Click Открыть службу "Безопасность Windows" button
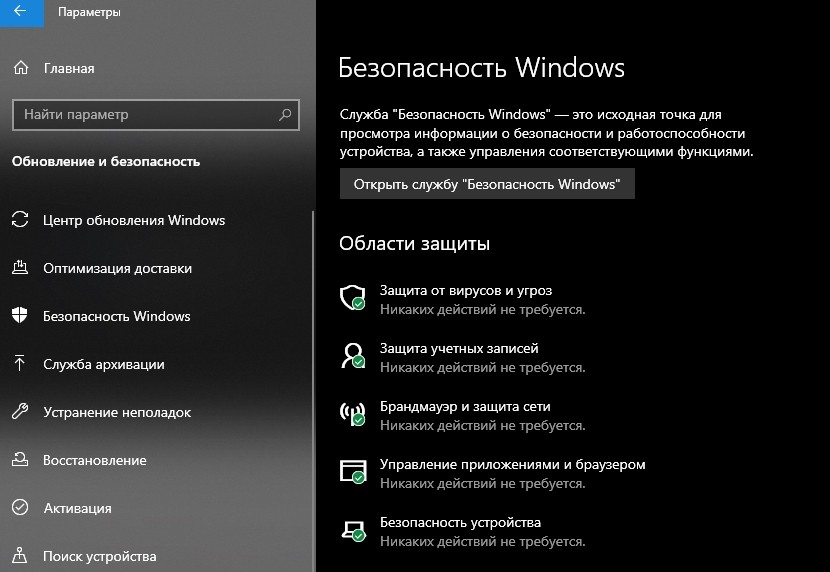The image size is (830, 572). coord(487,184)
